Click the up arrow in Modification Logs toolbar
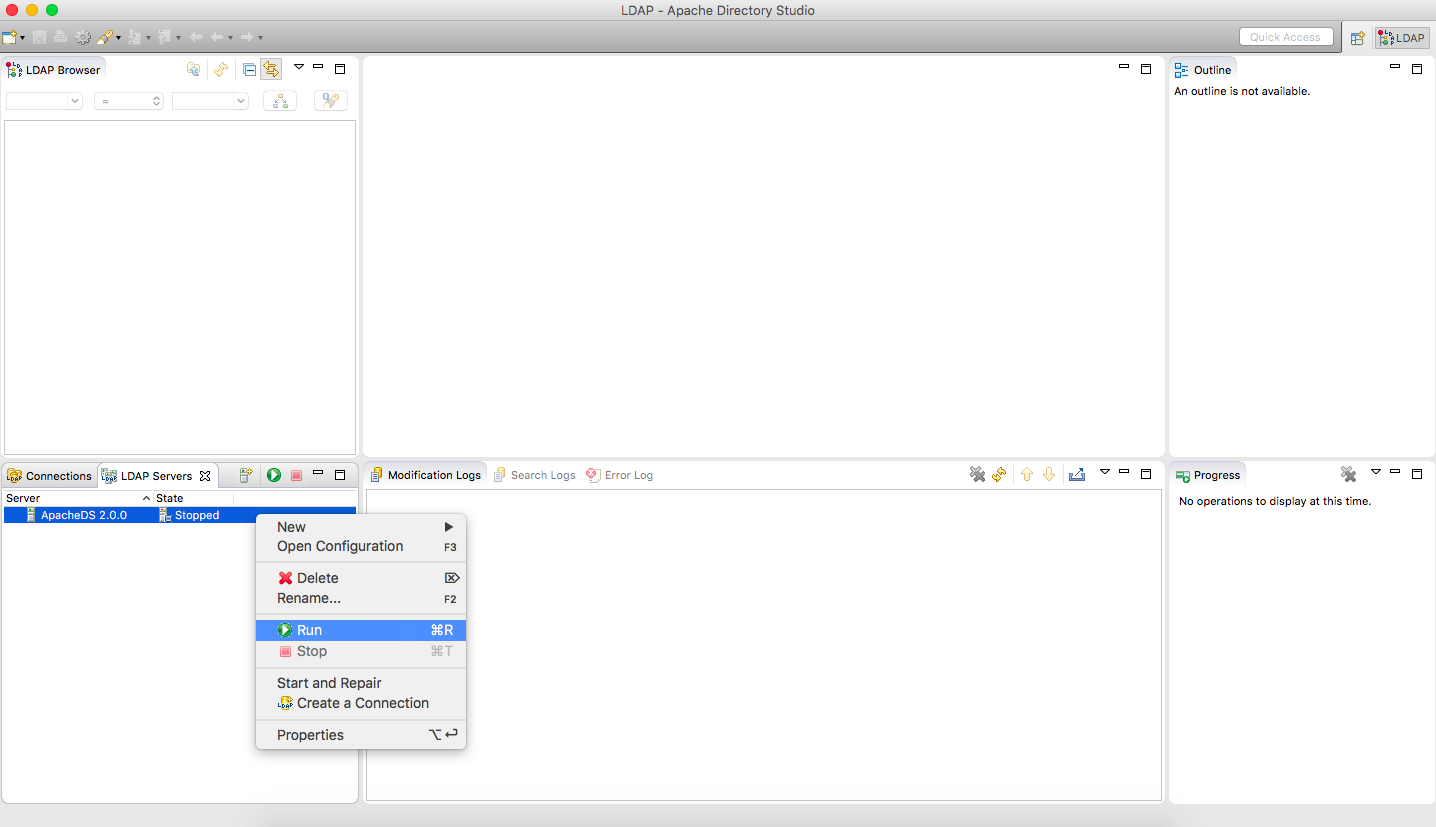 tap(1027, 474)
